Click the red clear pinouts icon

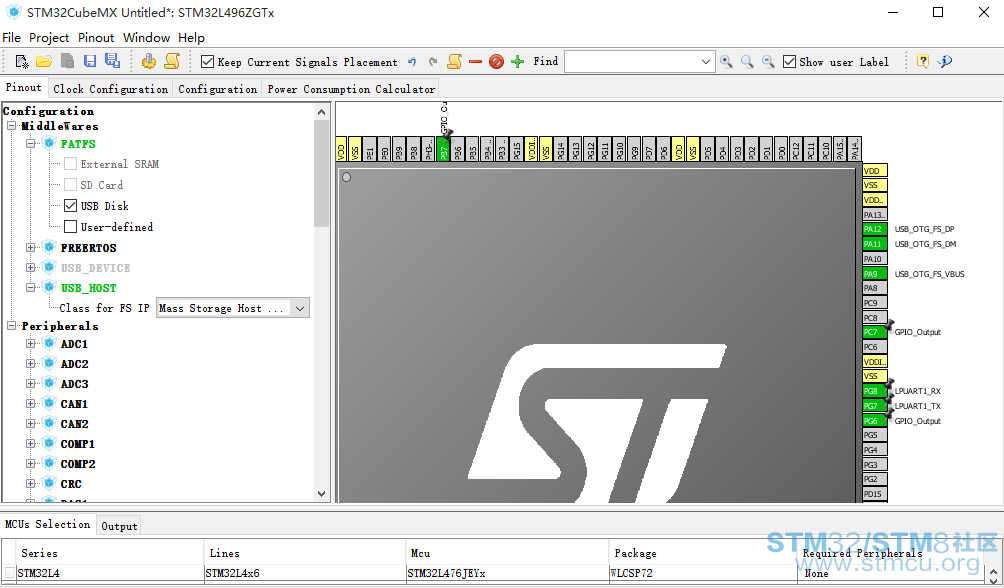496,61
